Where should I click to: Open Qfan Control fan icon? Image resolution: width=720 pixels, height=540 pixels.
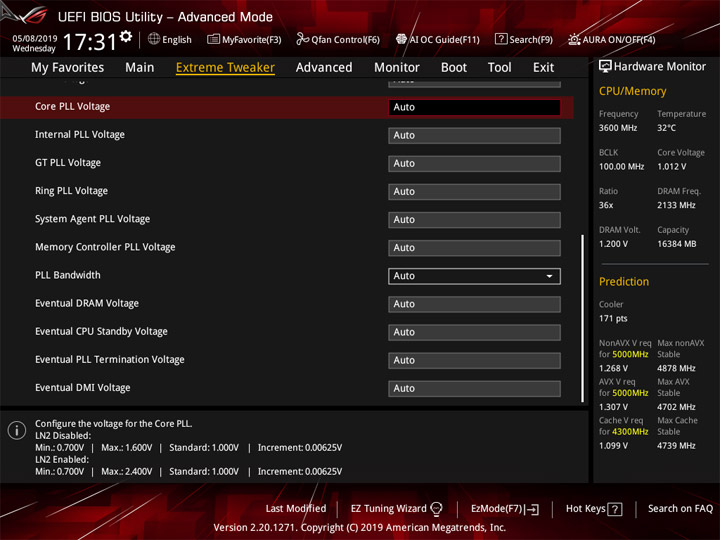pos(303,39)
